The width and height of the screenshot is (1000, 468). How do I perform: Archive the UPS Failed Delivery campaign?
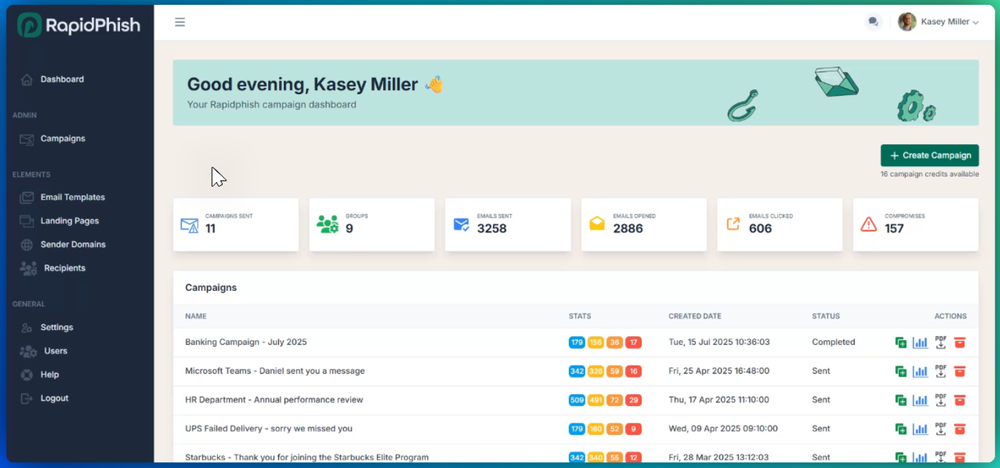click(960, 428)
